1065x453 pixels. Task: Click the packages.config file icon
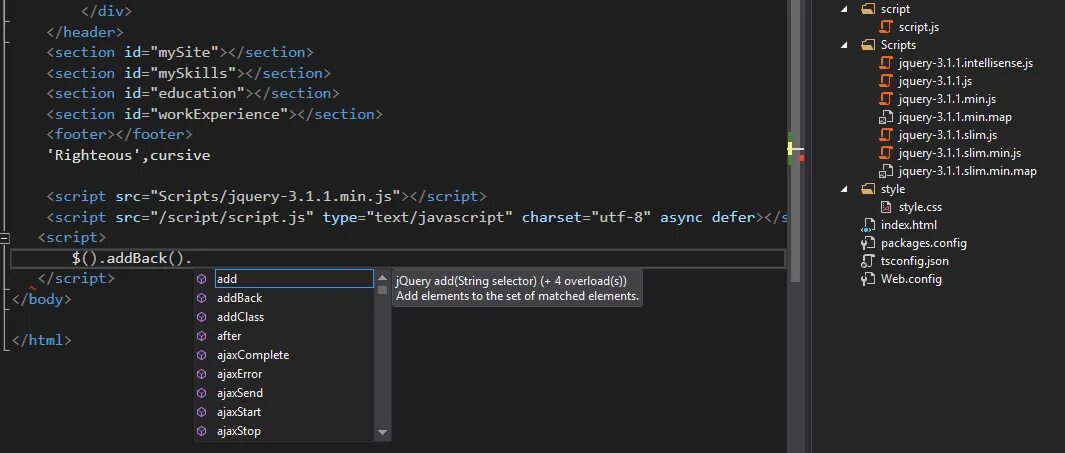[x=868, y=243]
